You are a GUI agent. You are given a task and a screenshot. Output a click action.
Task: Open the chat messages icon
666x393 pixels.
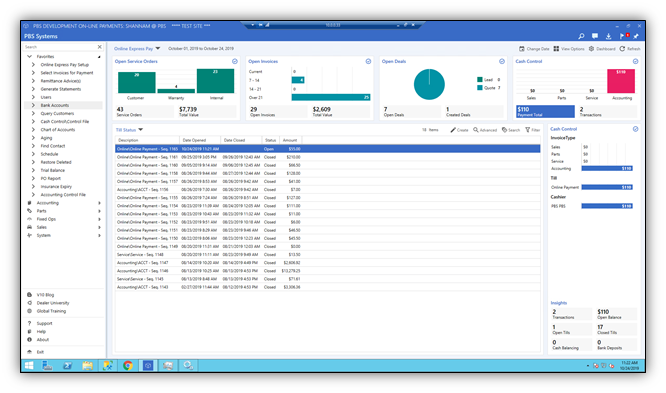pos(595,36)
